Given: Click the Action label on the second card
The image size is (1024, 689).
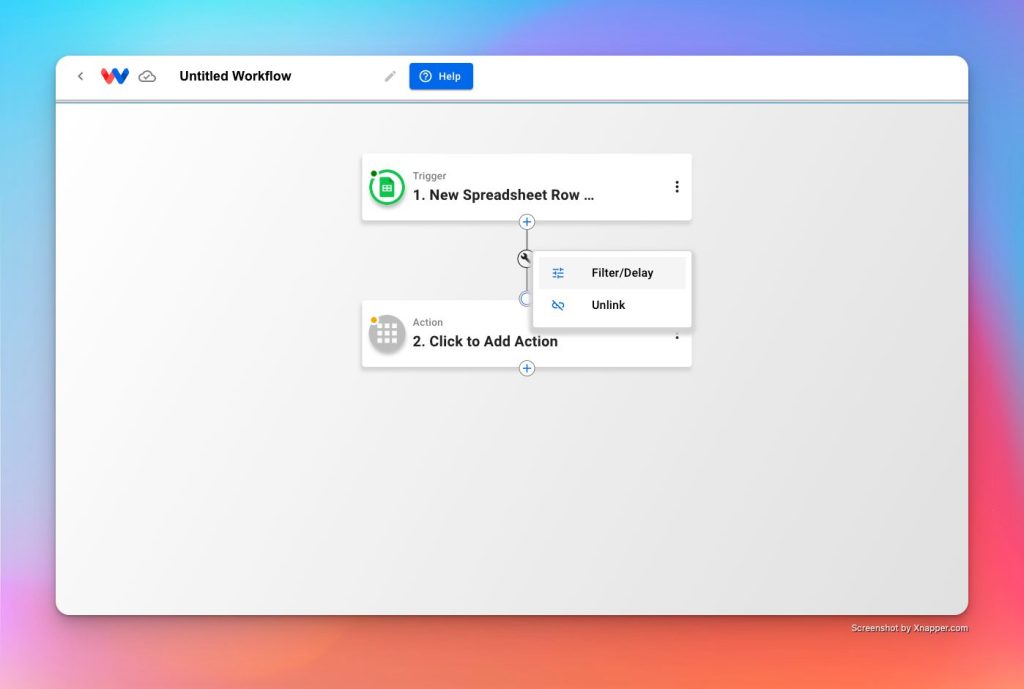Looking at the screenshot, I should 428,322.
